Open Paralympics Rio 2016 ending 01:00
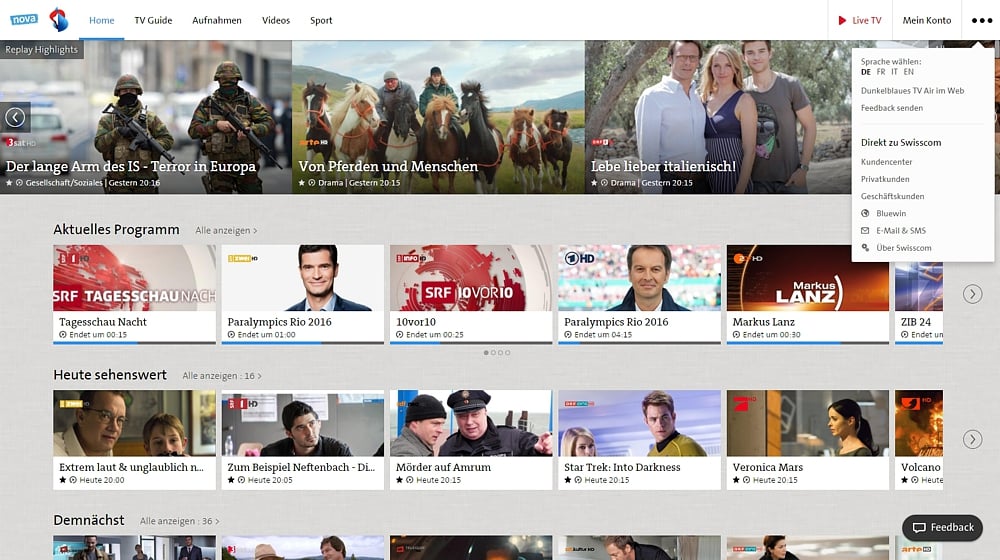The height and width of the screenshot is (560, 1000). 303,295
